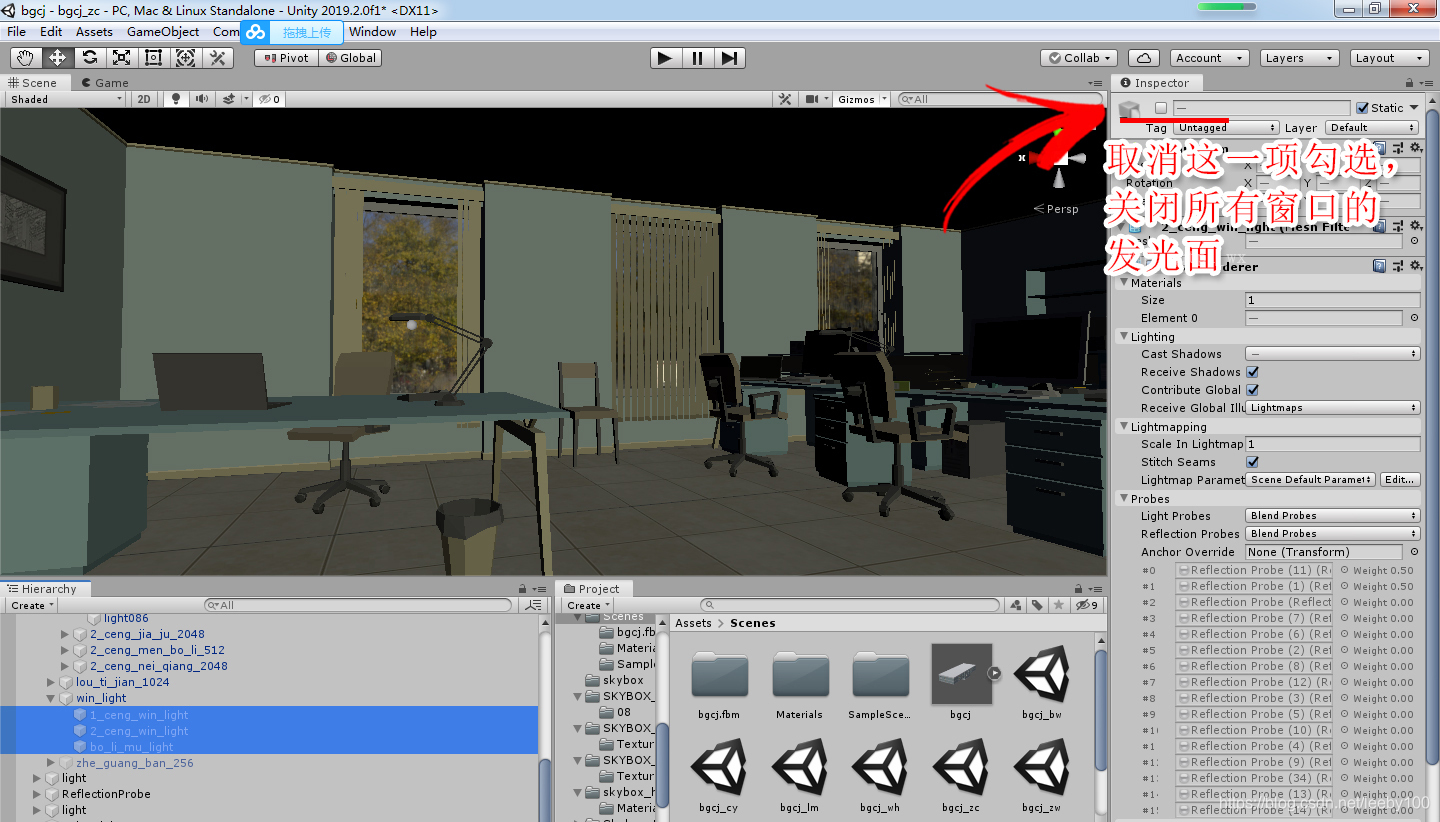Viewport: 1440px width, 822px height.
Task: Toggle Pivot handle position
Action: [x=286, y=58]
